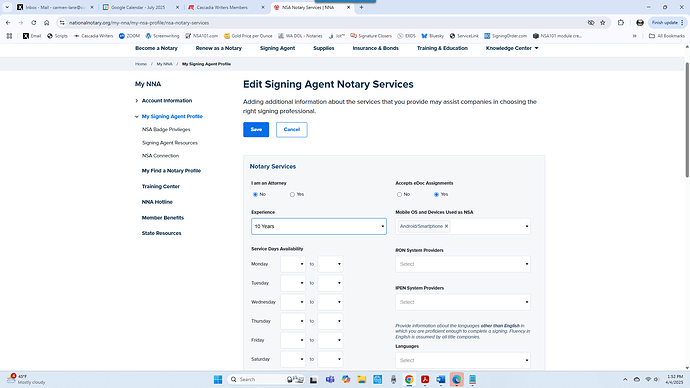
Task: Open Monday start time dropdown
Action: pyautogui.click(x=293, y=264)
